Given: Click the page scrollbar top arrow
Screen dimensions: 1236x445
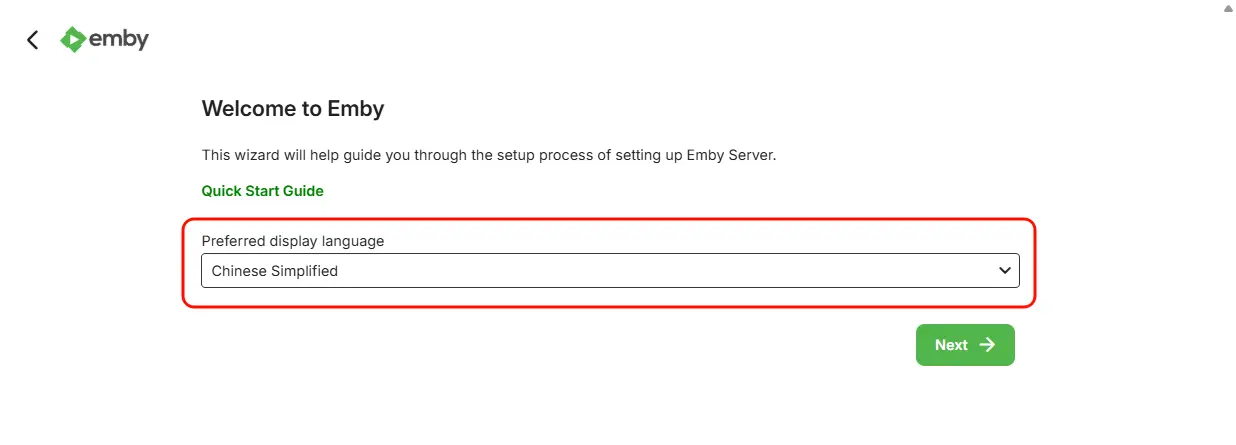Looking at the screenshot, I should (1228, 8).
